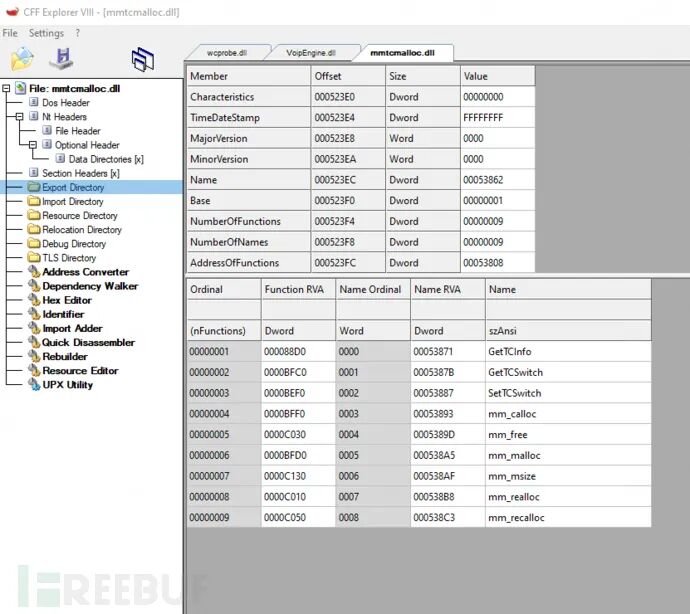The image size is (690, 614).
Task: Click the Name RVA filter field
Action: click(448, 310)
